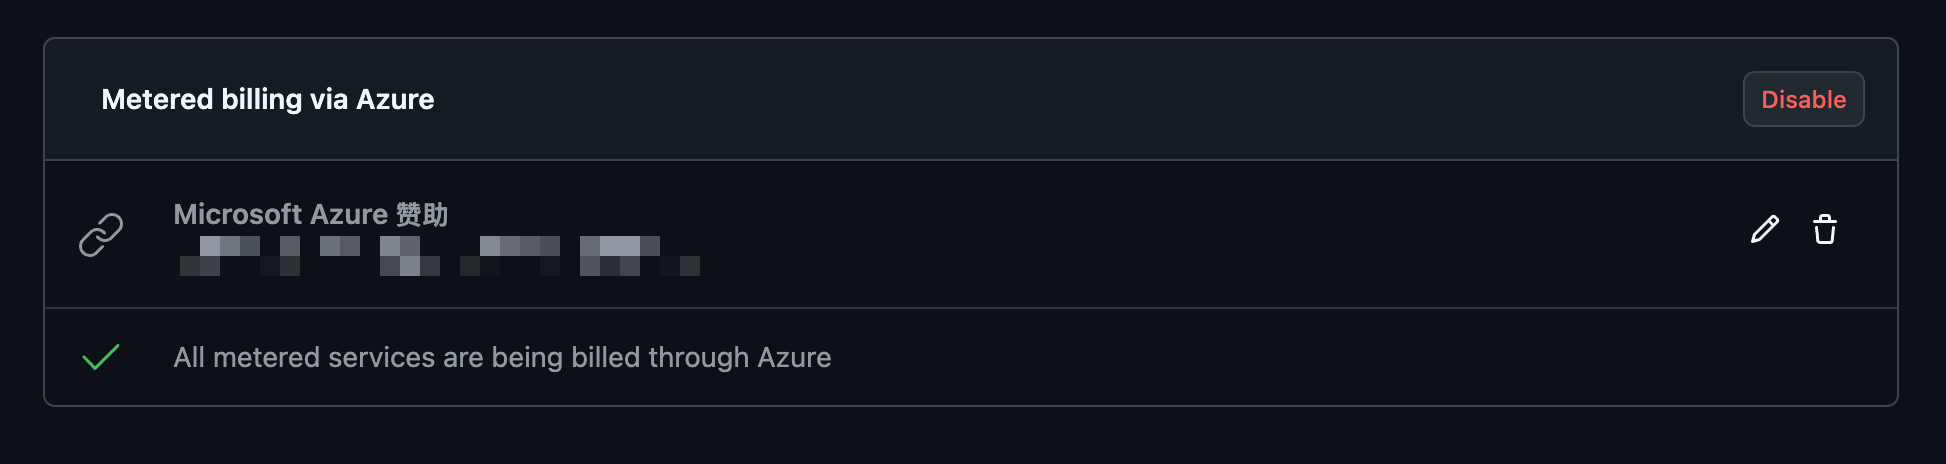Click the first pixelated line under the subscription name
This screenshot has width=1946, height=464.
pyautogui.click(x=430, y=246)
